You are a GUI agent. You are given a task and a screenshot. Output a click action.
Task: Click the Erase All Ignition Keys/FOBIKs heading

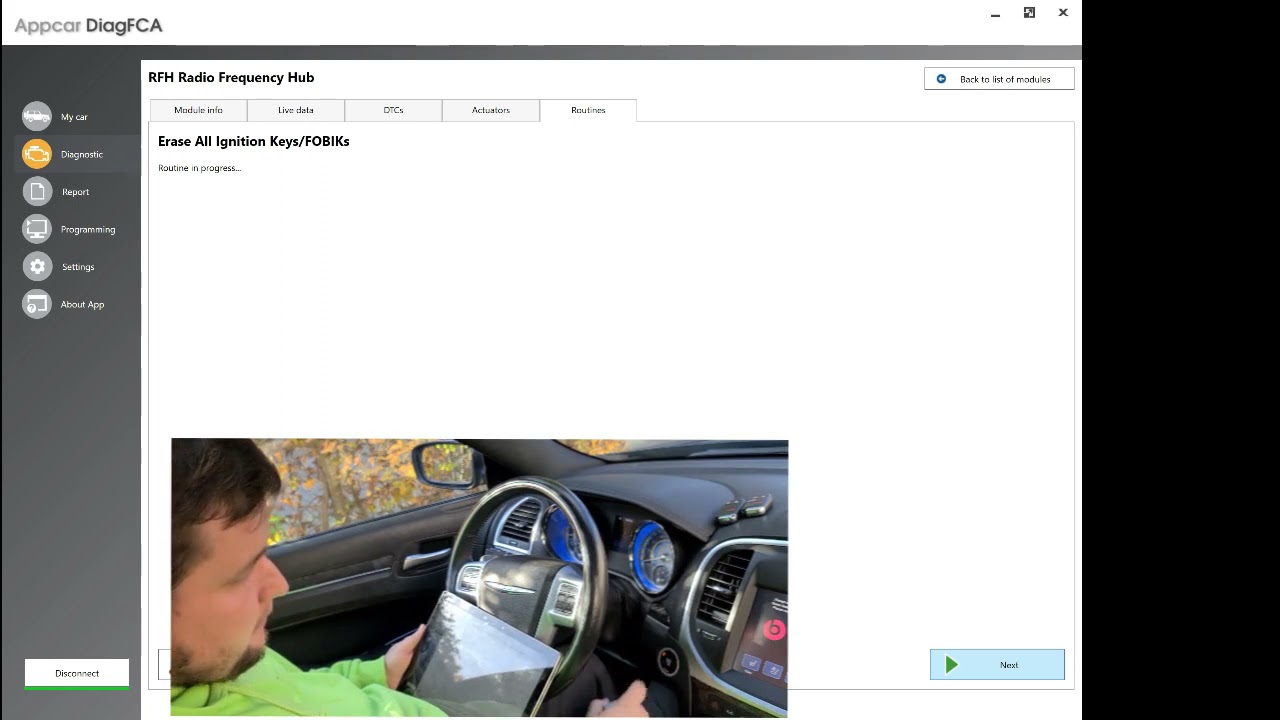tap(253, 141)
